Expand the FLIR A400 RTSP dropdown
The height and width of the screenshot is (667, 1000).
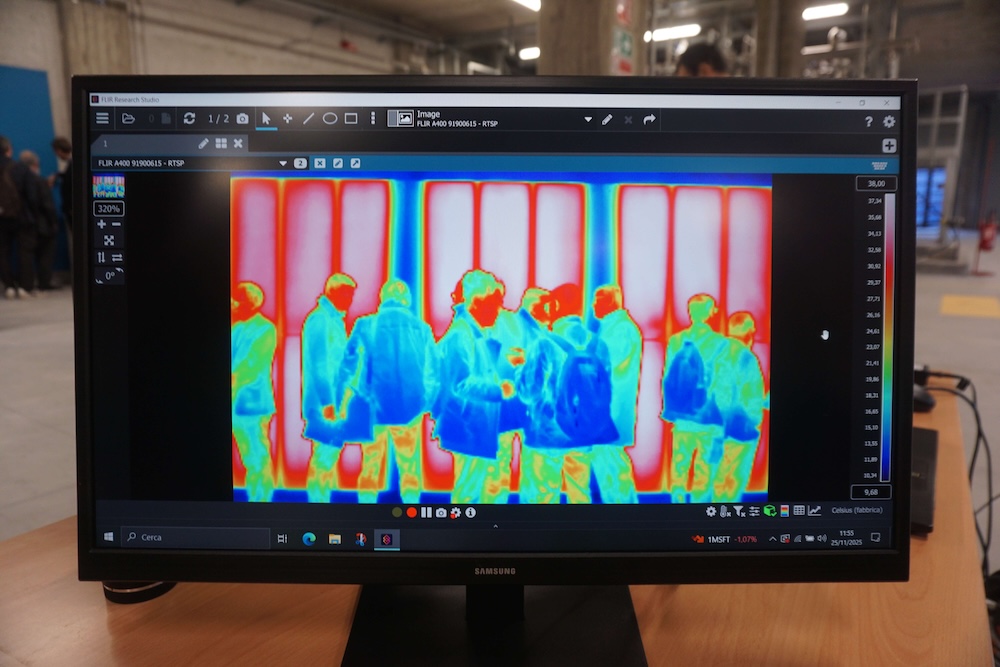[283, 163]
